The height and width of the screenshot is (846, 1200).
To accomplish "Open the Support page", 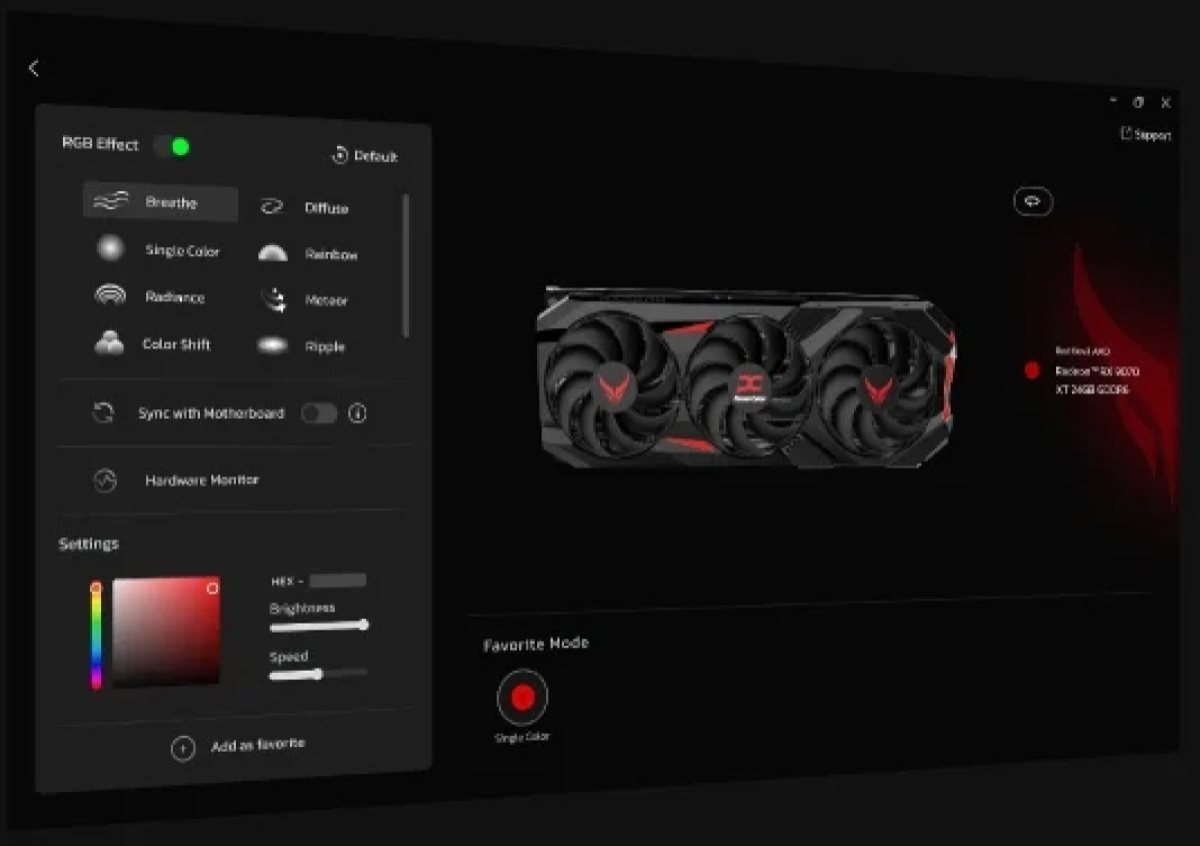I will pos(1146,131).
